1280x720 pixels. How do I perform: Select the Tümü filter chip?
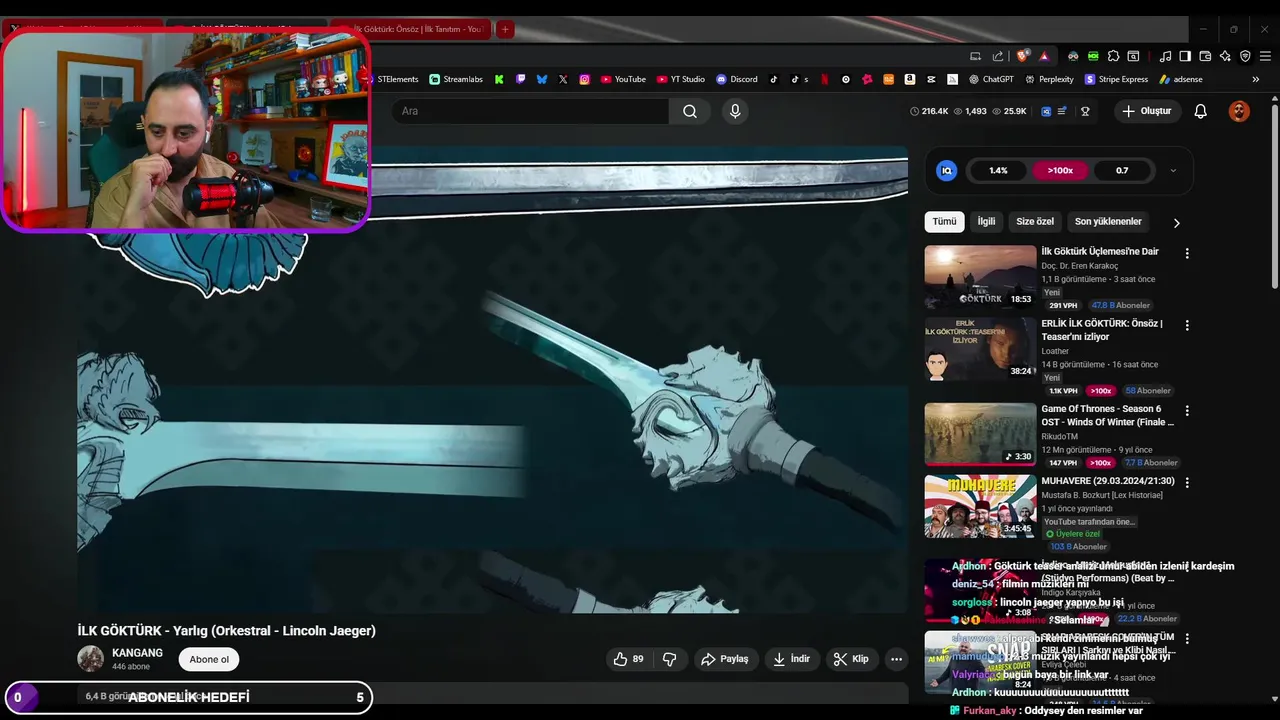click(944, 221)
